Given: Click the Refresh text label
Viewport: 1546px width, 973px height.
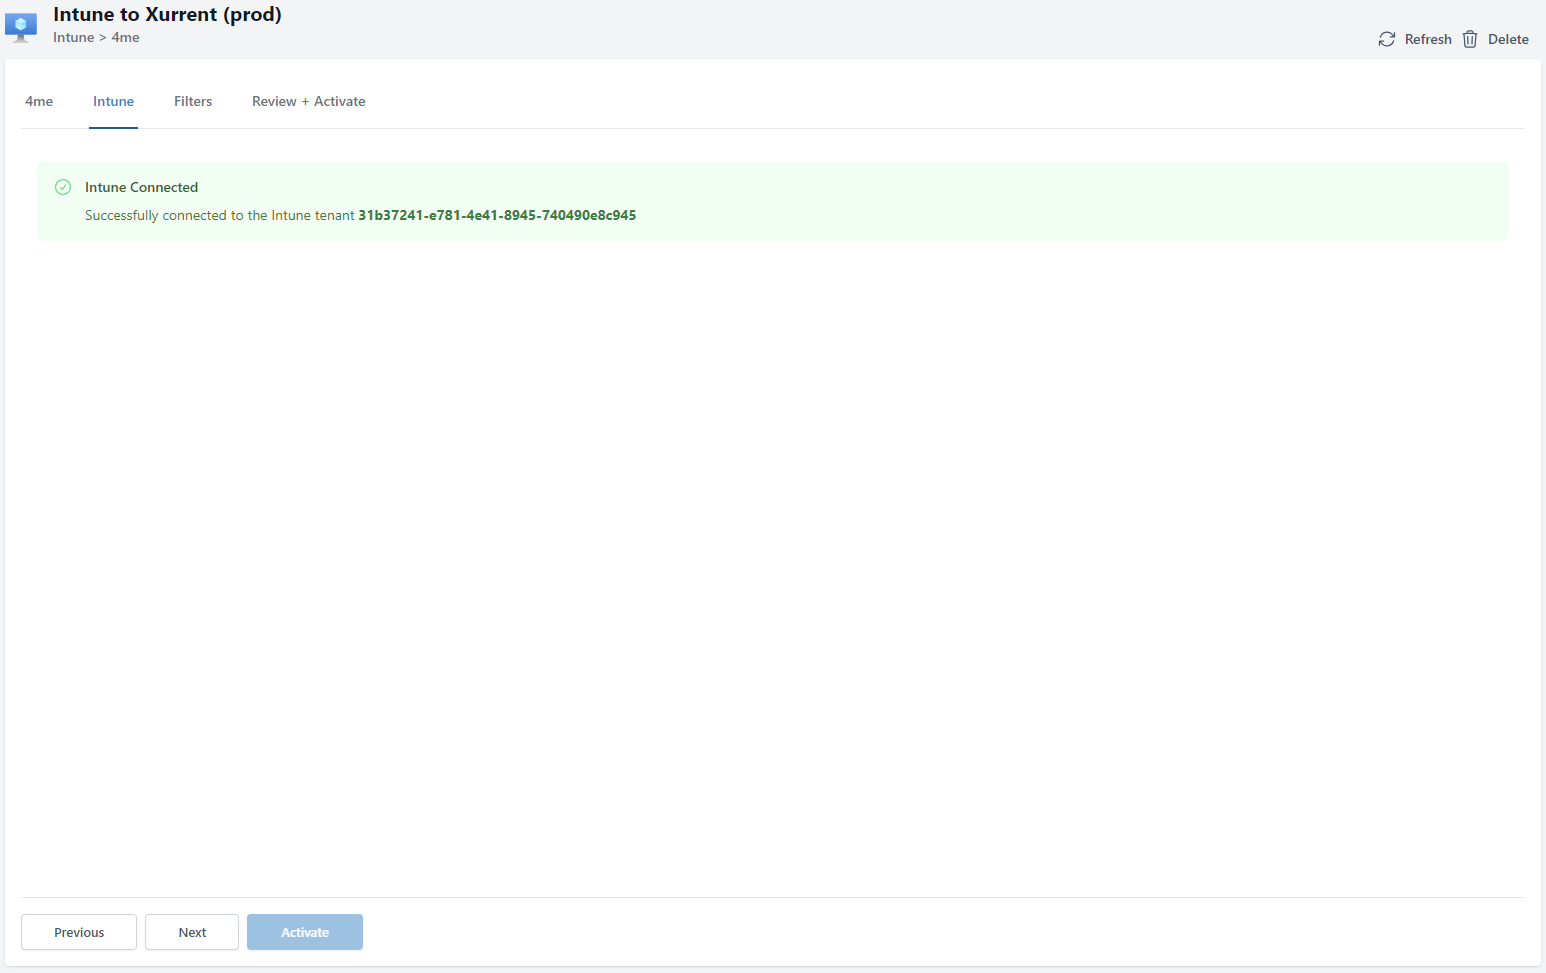Looking at the screenshot, I should pyautogui.click(x=1427, y=39).
